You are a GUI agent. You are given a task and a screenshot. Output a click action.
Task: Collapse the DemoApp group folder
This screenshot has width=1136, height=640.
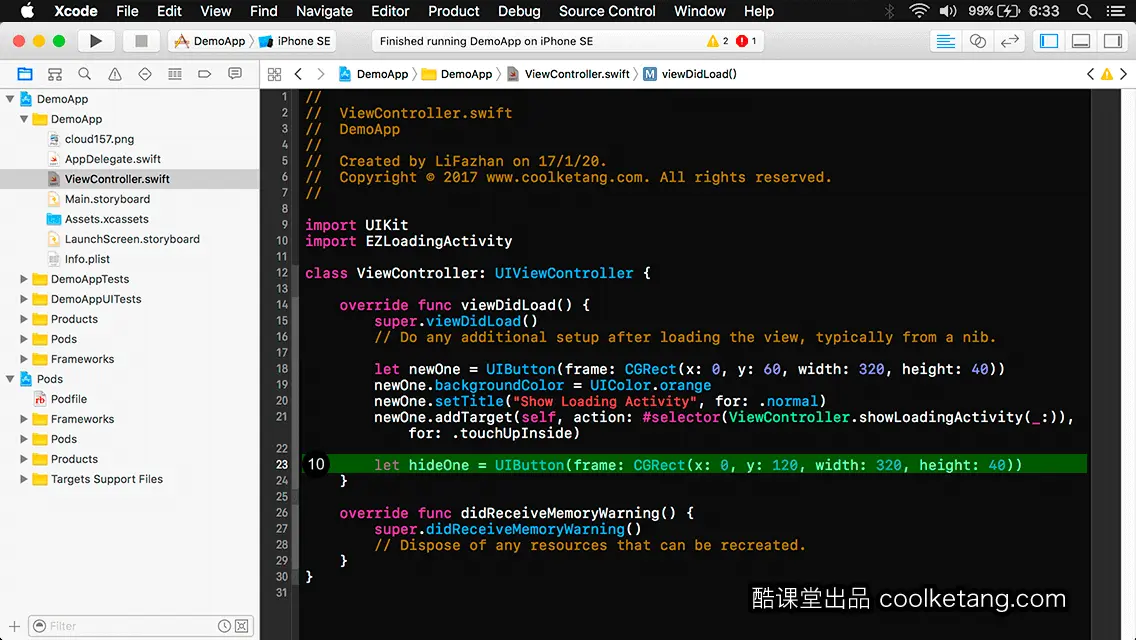point(24,119)
